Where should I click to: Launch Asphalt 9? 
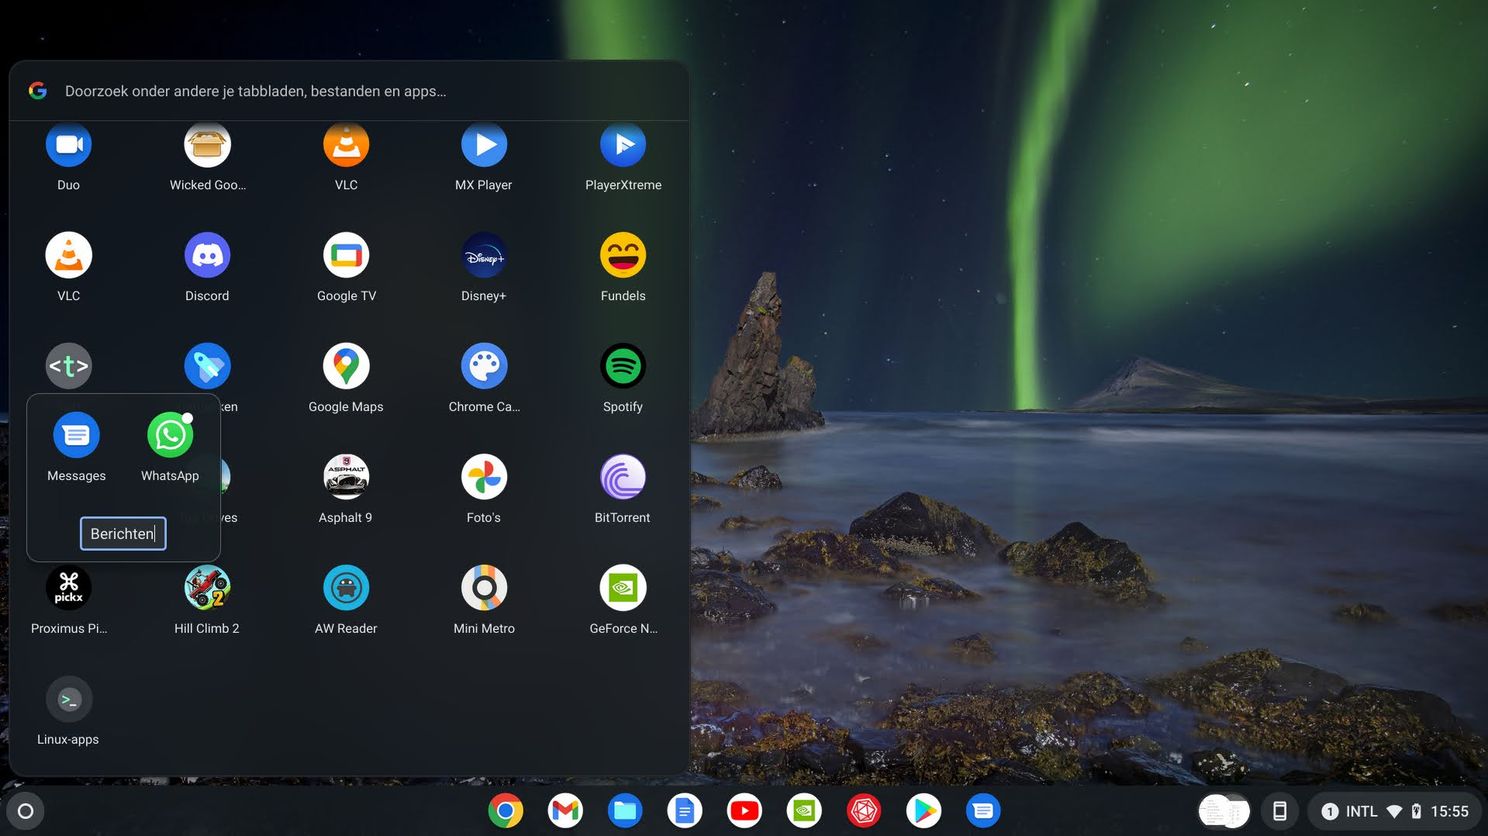click(x=346, y=477)
